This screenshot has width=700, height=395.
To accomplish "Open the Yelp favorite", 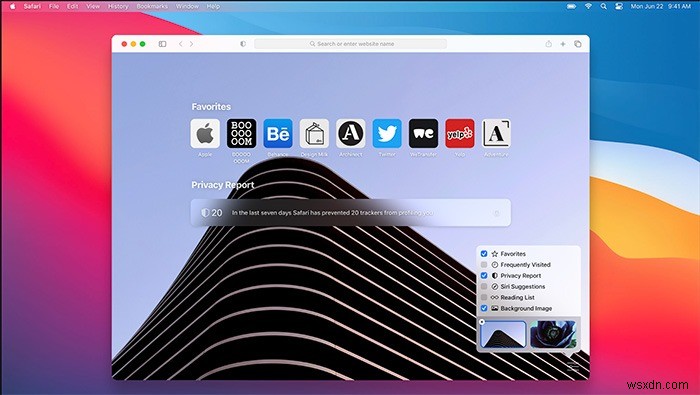I will 460,133.
